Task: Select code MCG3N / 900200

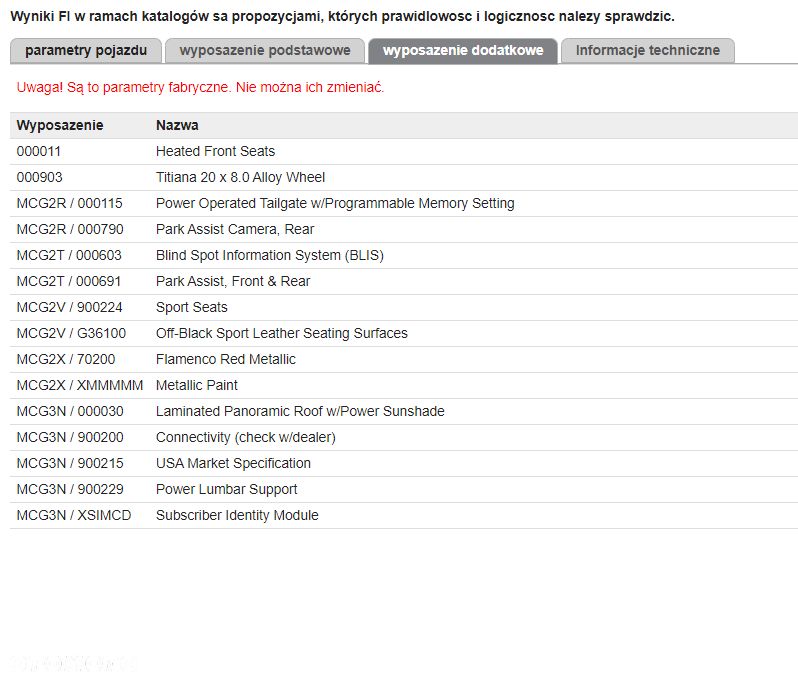Action: tap(70, 437)
